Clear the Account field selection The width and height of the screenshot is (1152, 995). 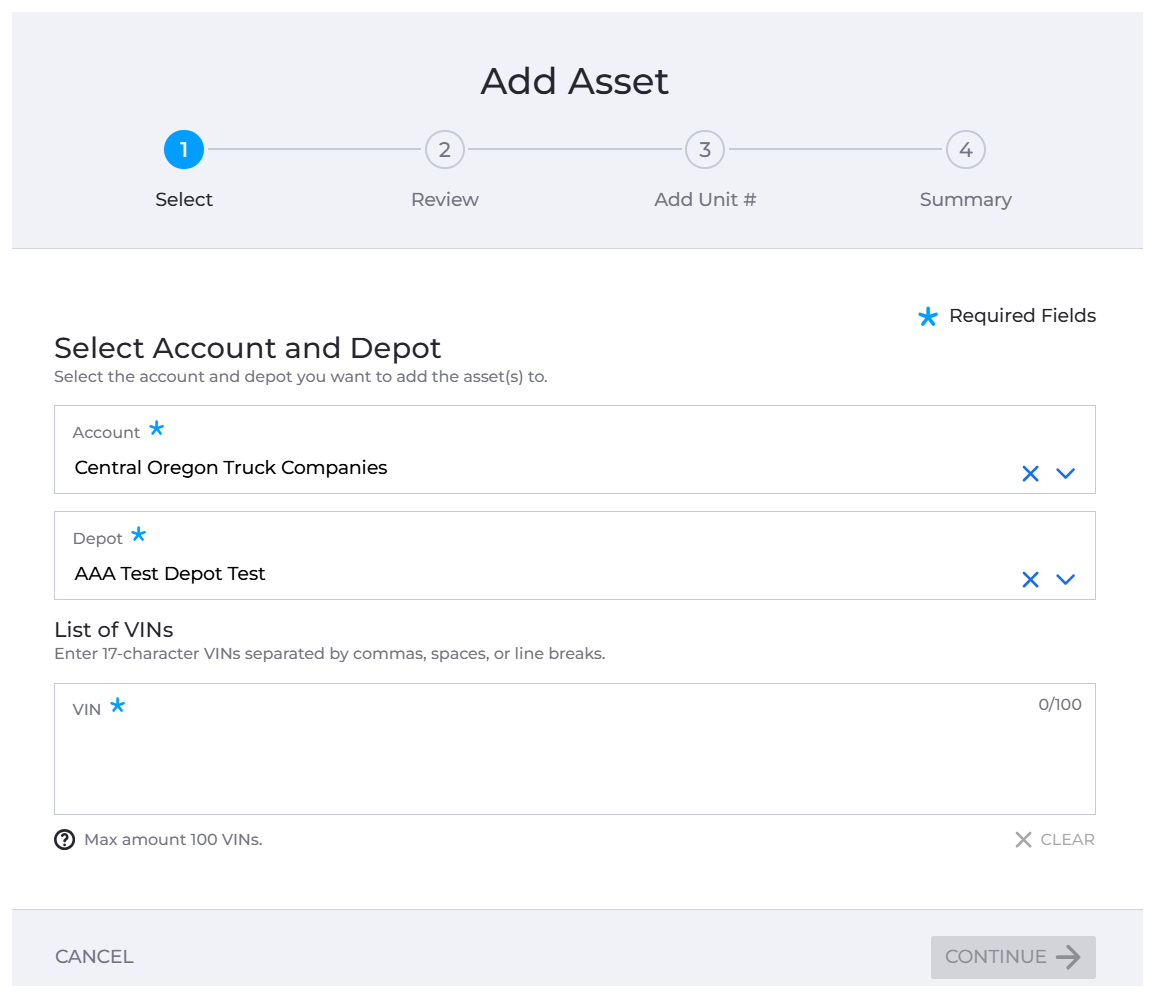(x=1030, y=474)
